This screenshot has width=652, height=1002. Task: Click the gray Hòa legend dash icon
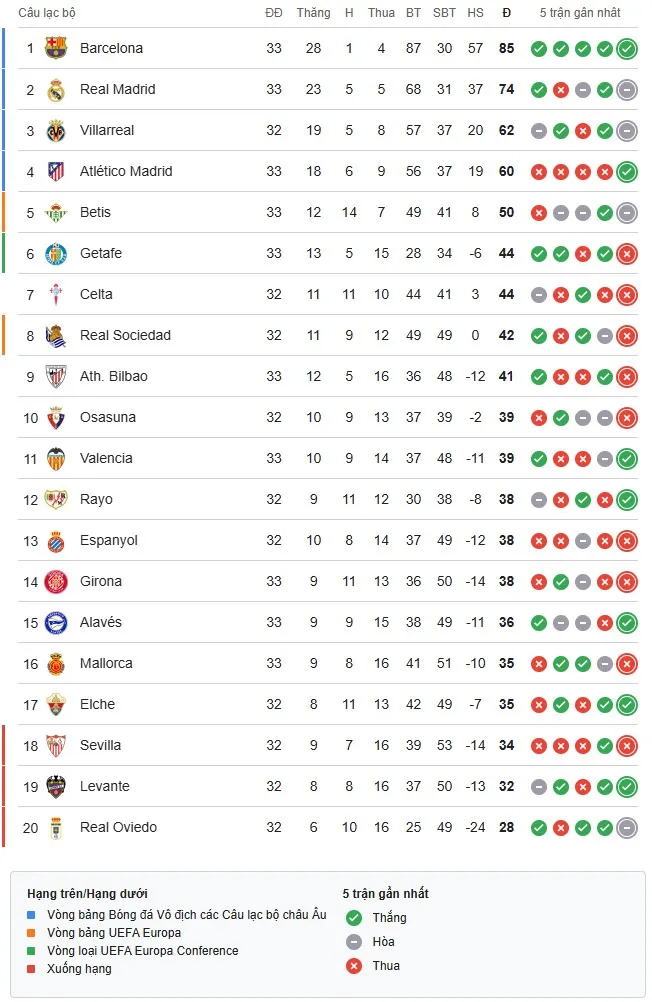point(352,941)
